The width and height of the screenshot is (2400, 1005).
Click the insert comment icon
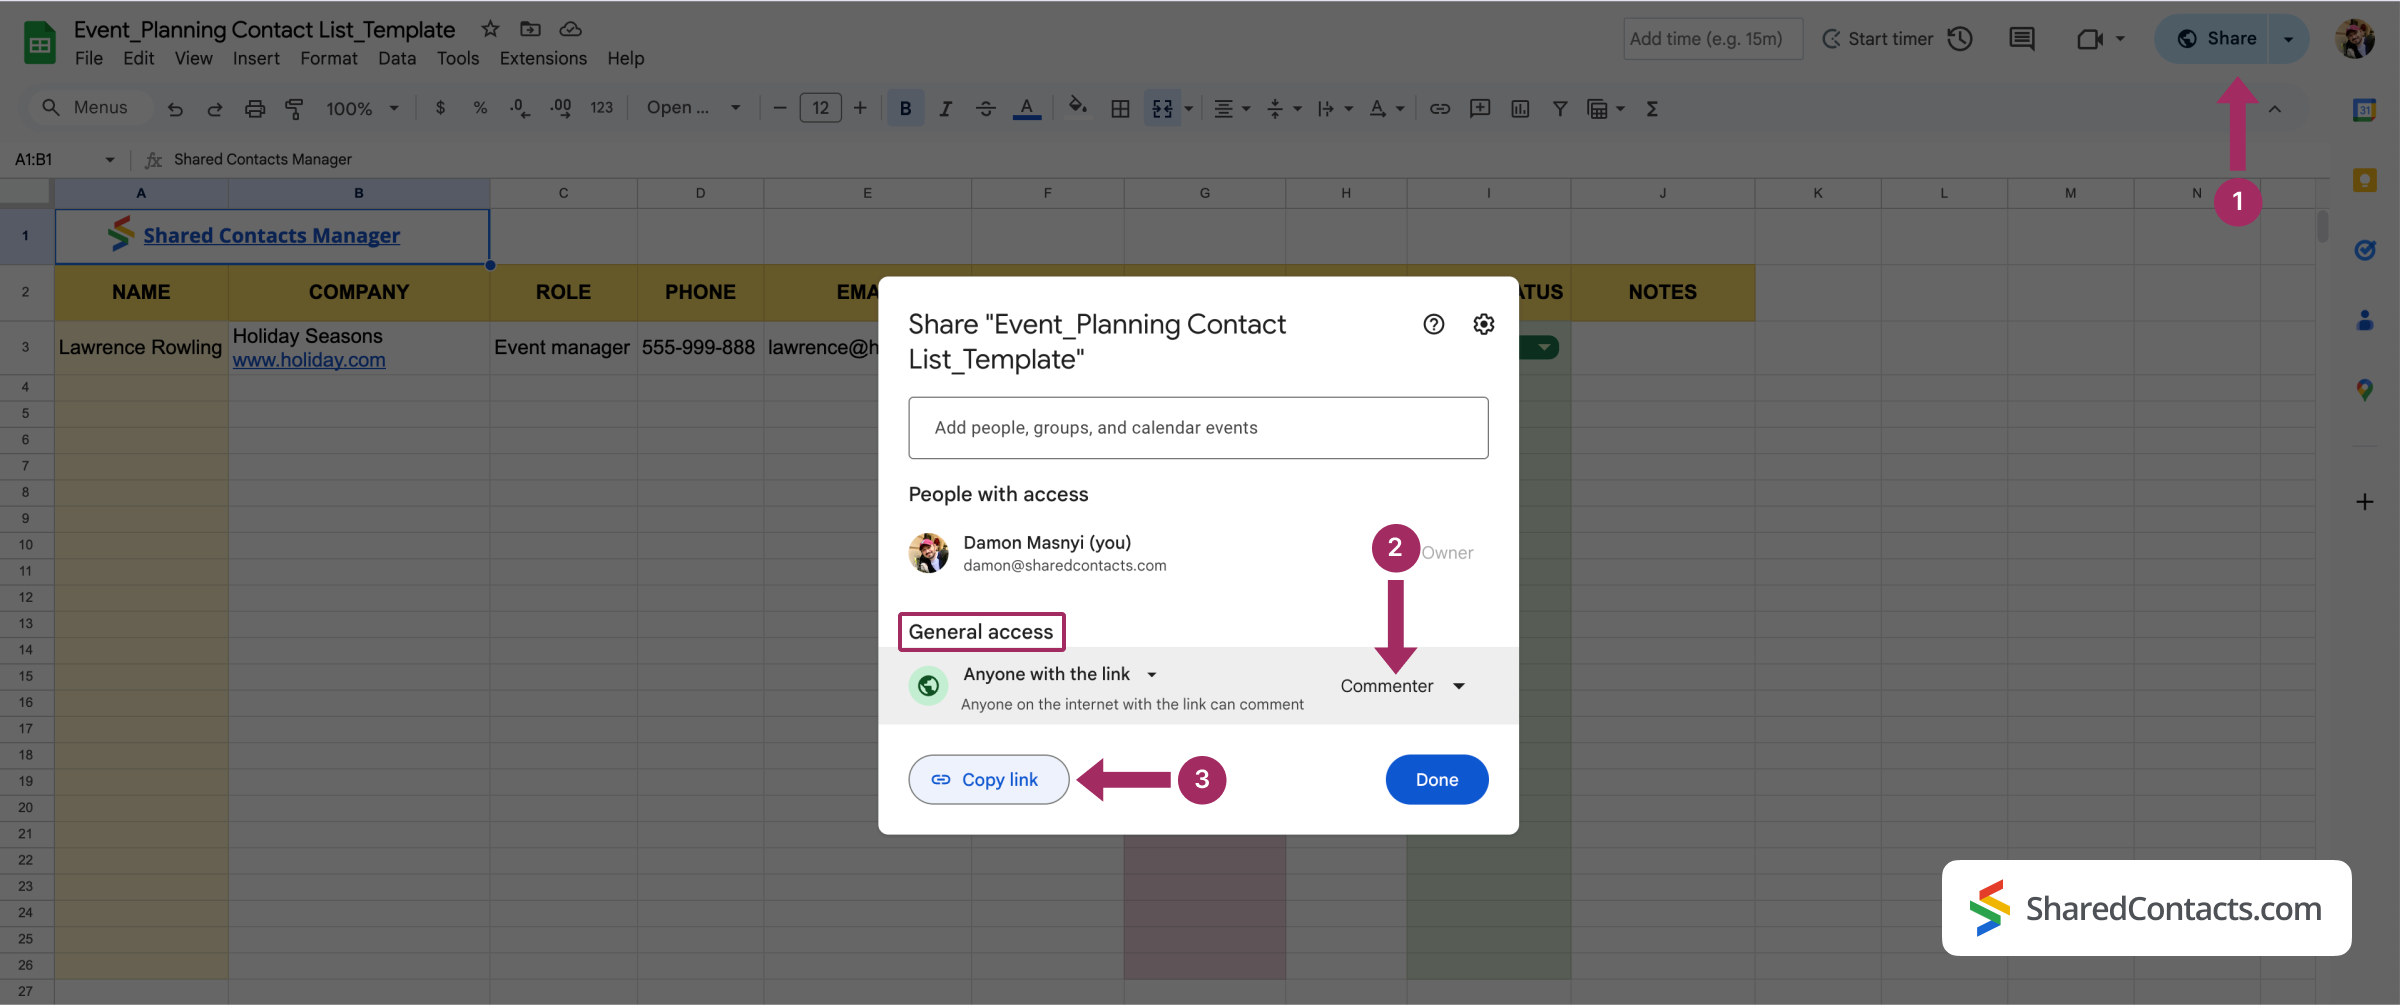(1480, 108)
